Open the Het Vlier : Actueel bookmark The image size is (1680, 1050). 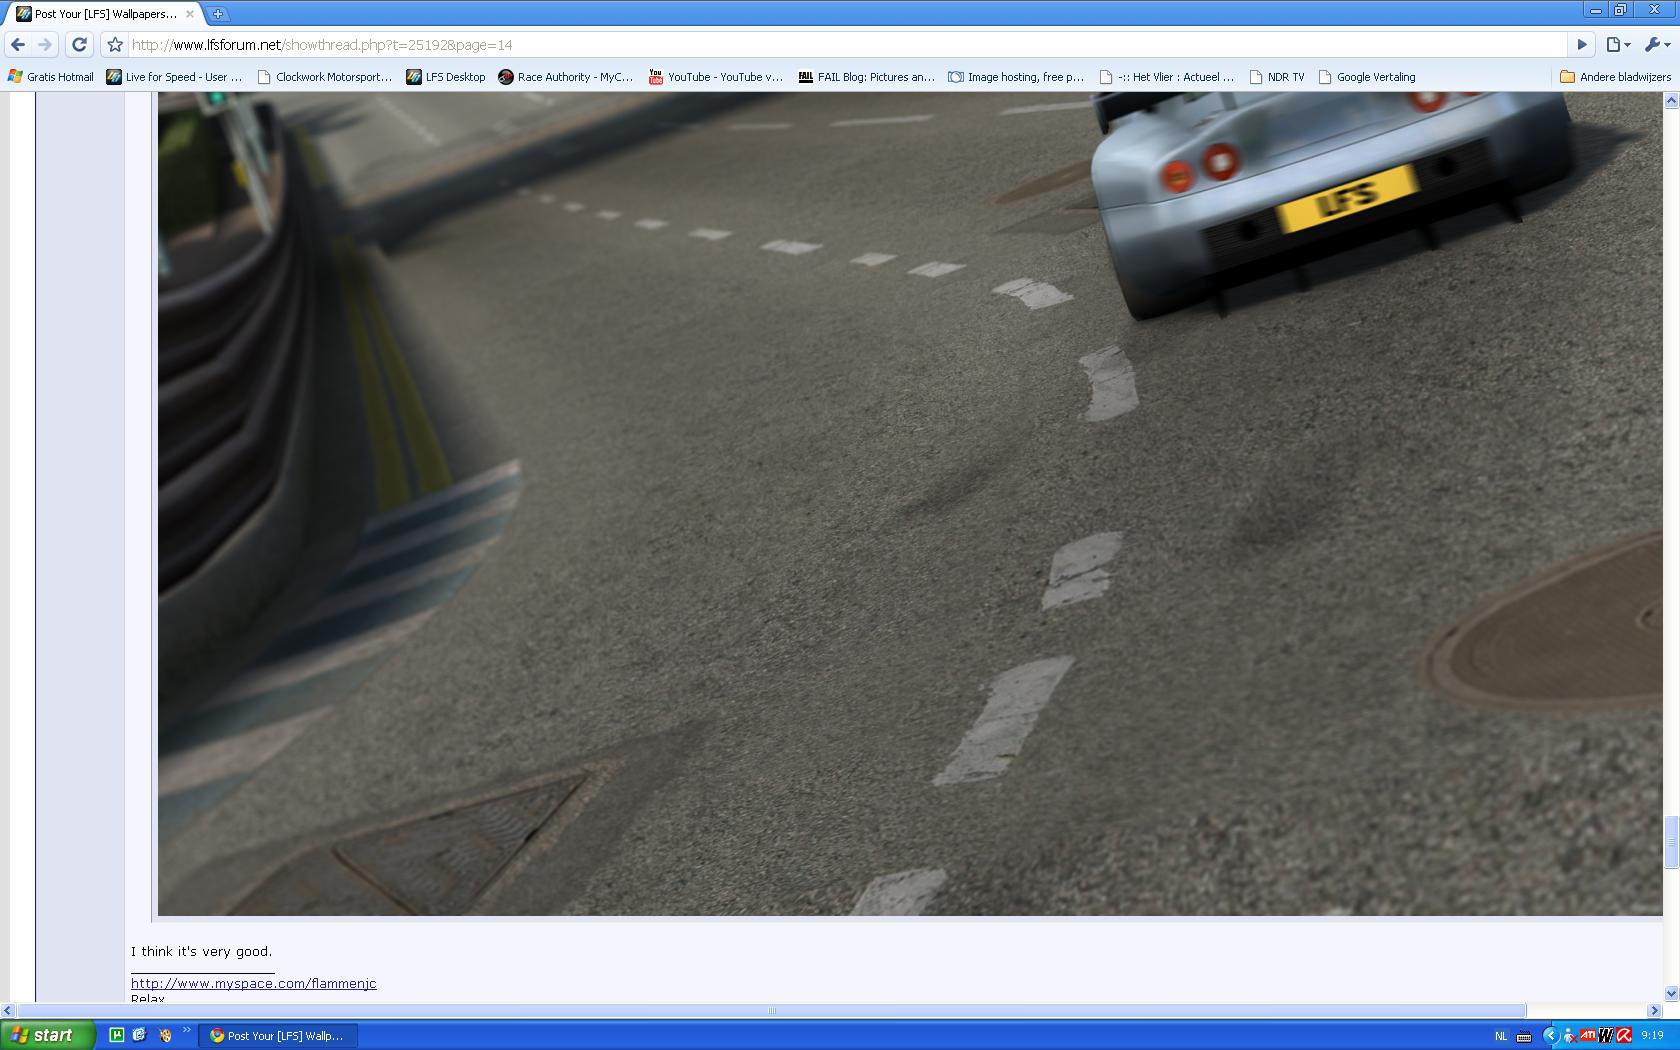(x=1167, y=77)
